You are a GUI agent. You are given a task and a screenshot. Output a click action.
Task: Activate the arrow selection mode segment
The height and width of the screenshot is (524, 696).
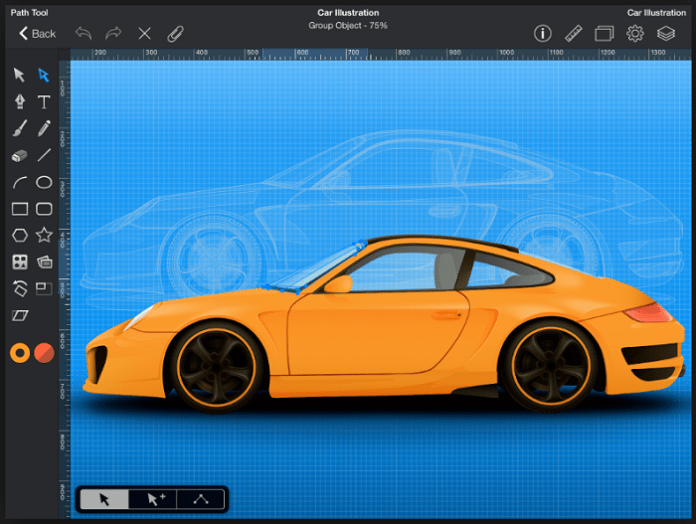click(x=106, y=499)
